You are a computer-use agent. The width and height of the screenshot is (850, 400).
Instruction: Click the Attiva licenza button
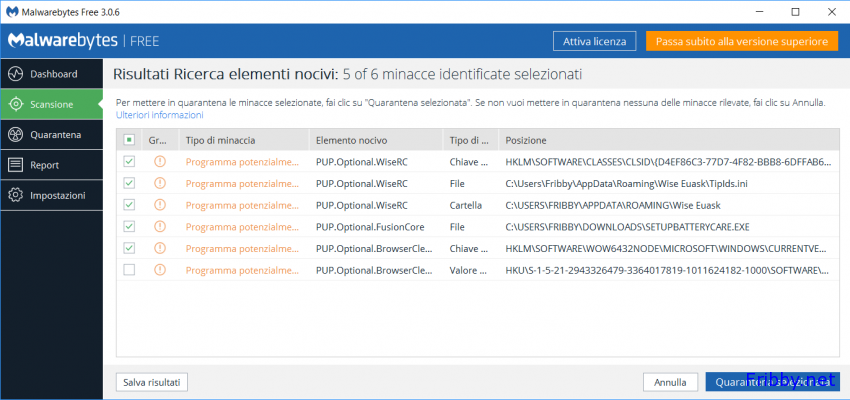[595, 41]
